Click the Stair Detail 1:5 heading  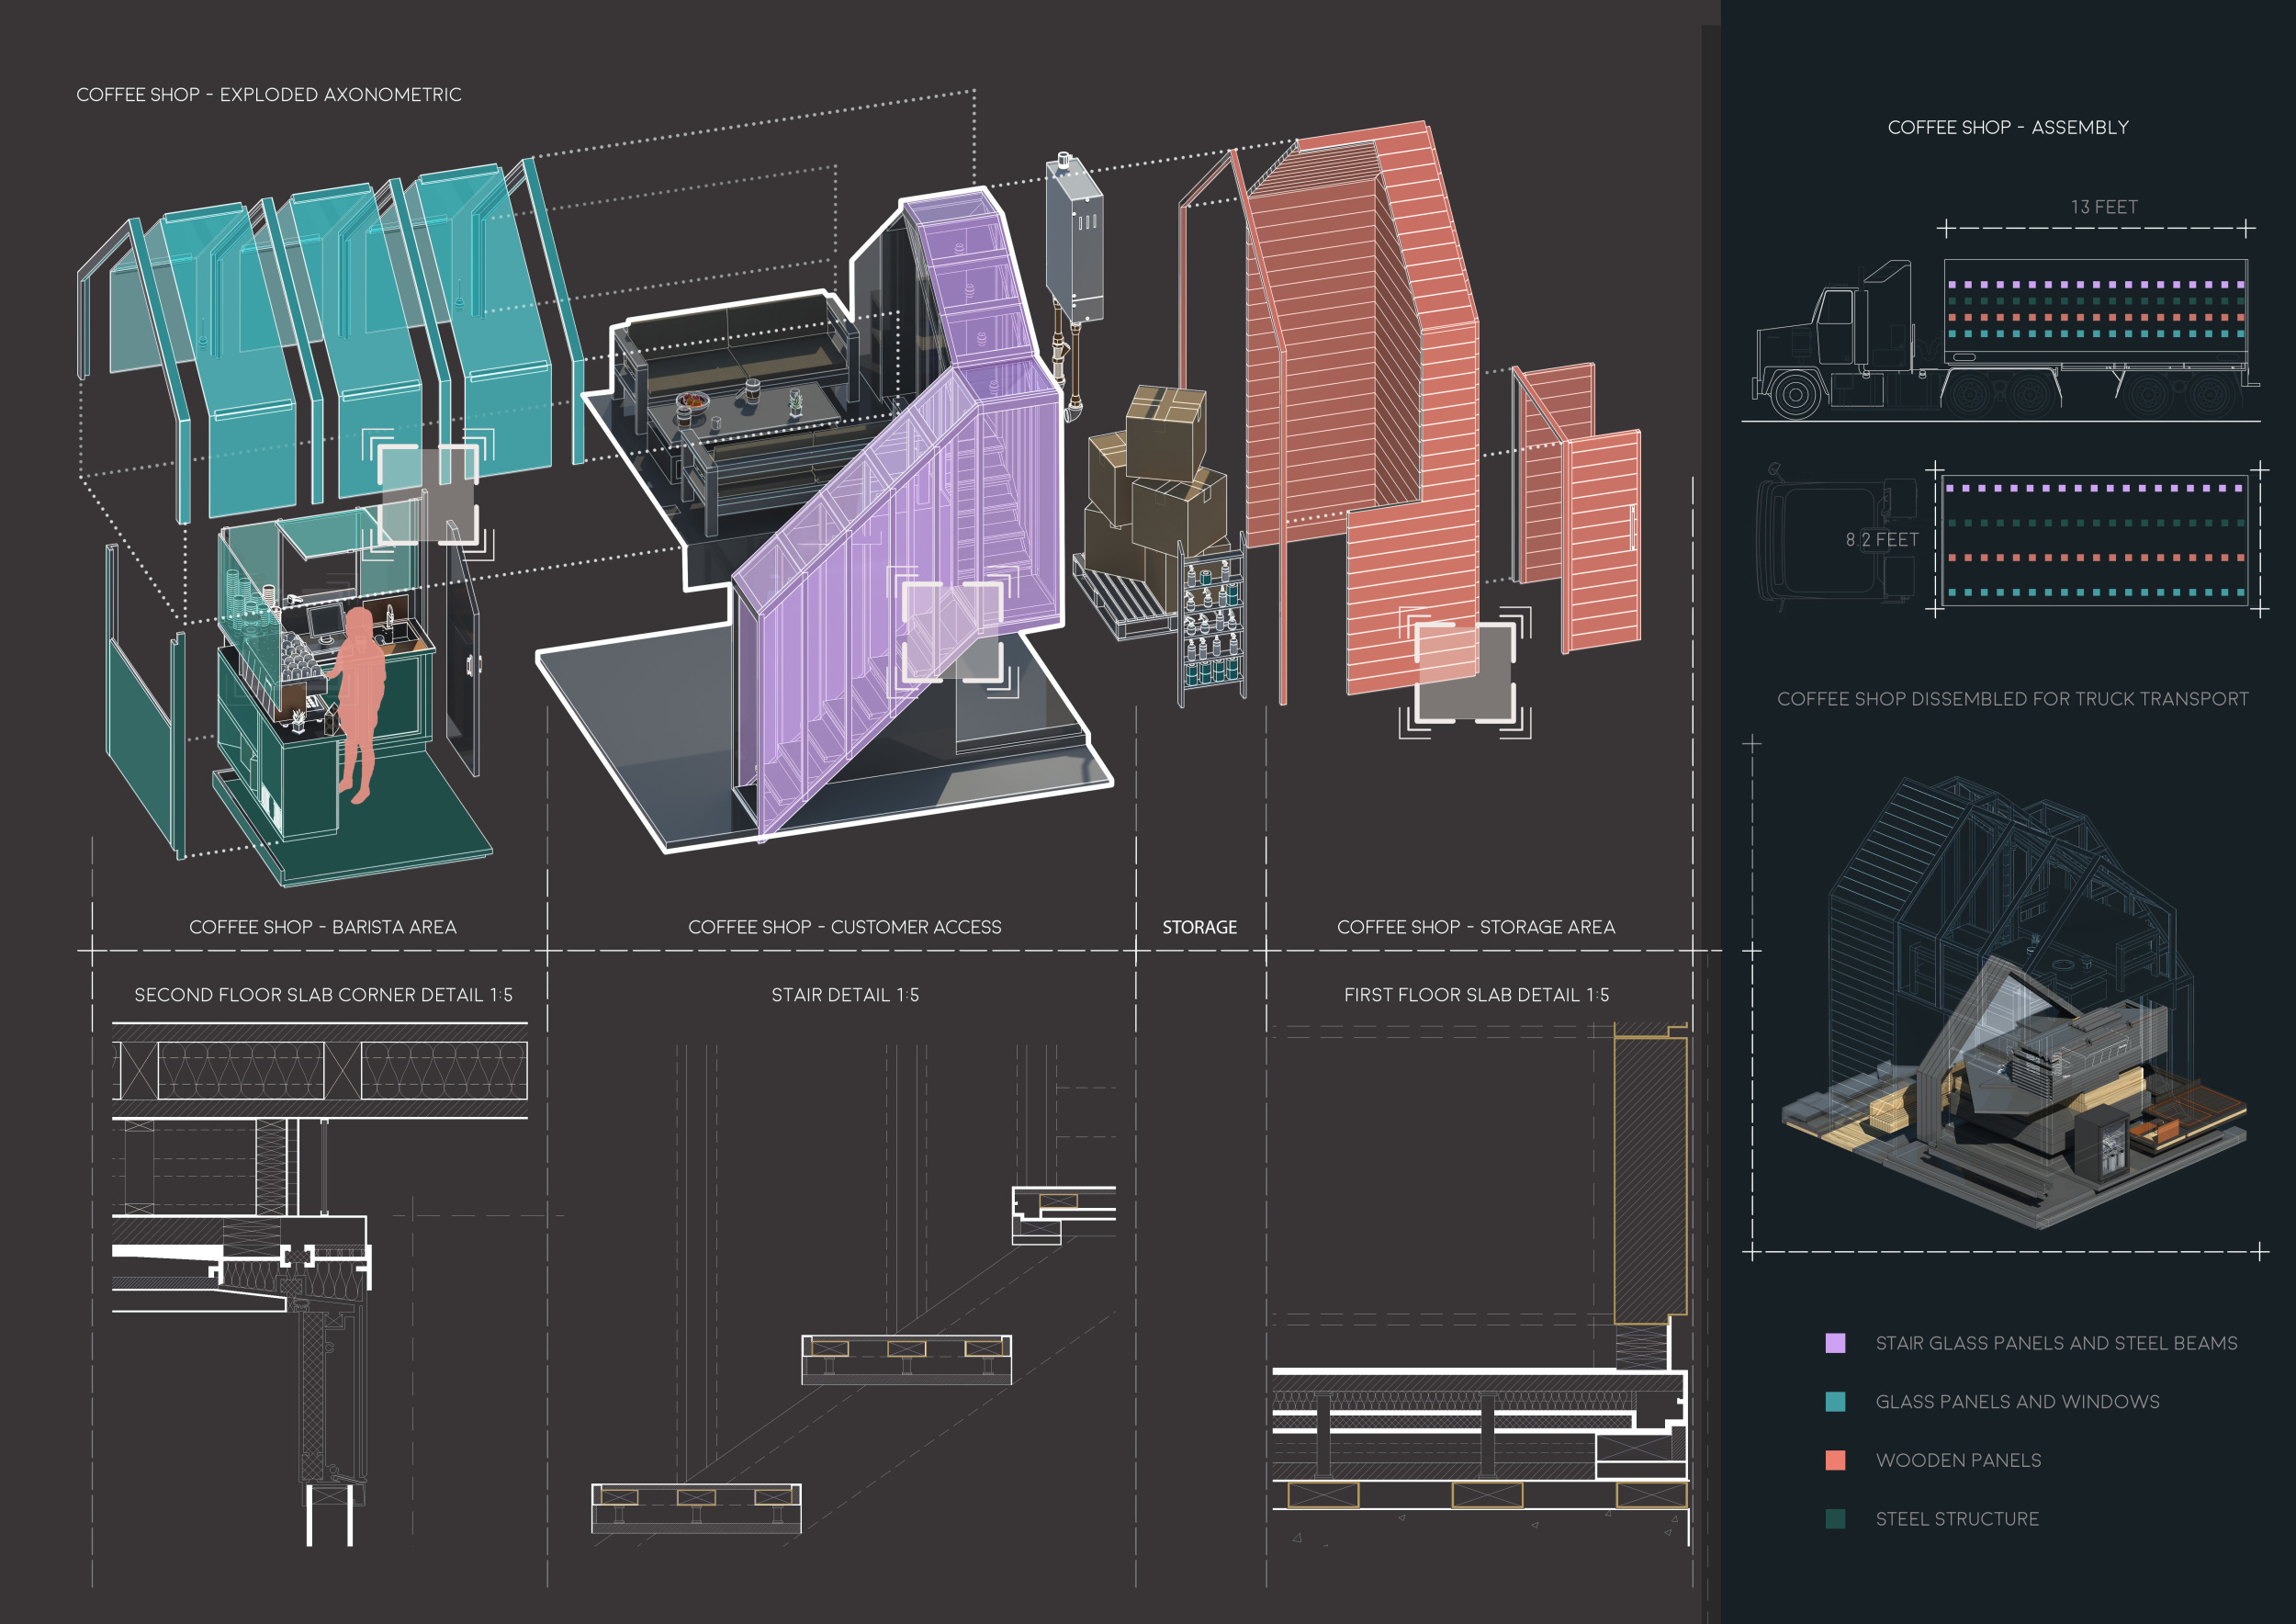(x=844, y=995)
